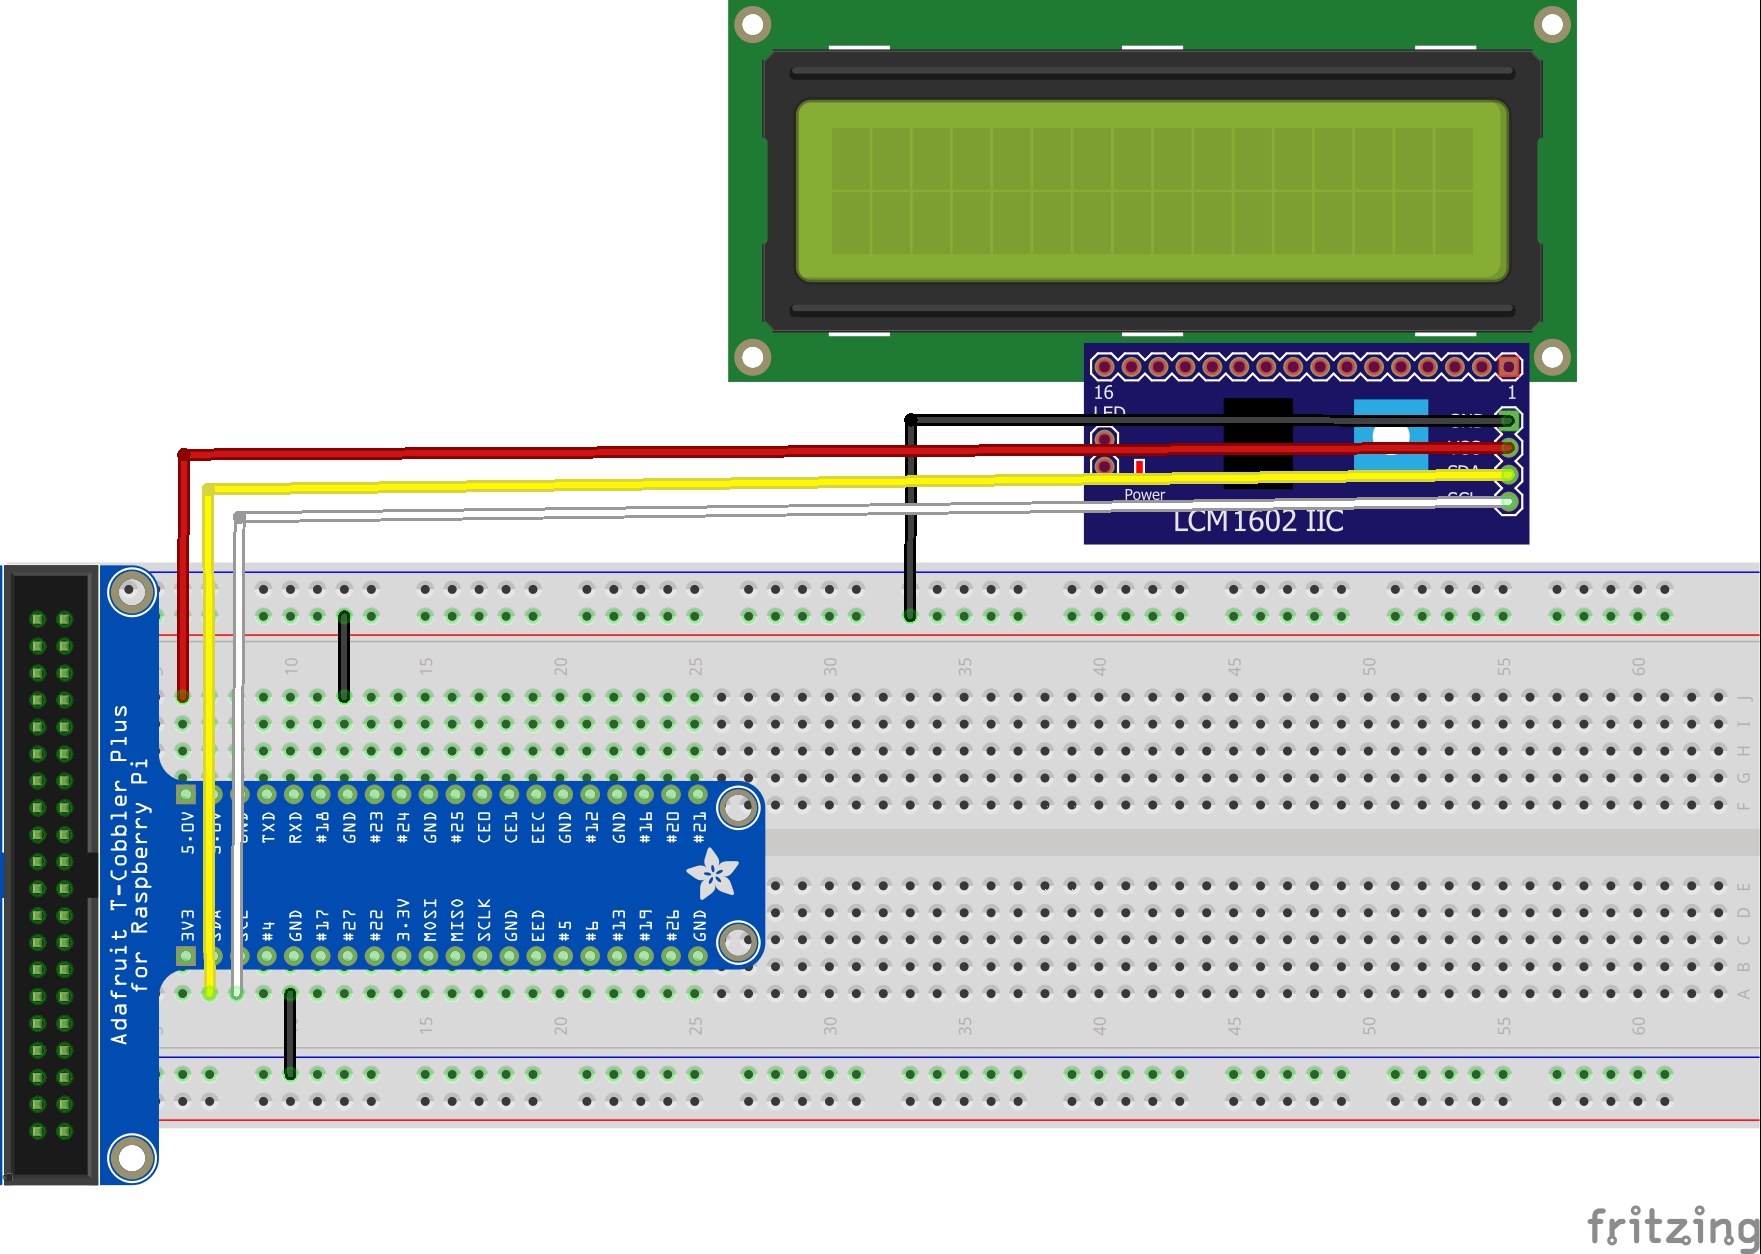1761x1254 pixels.
Task: Click the green GND pin on the I2C backpack
Action: (1508, 421)
